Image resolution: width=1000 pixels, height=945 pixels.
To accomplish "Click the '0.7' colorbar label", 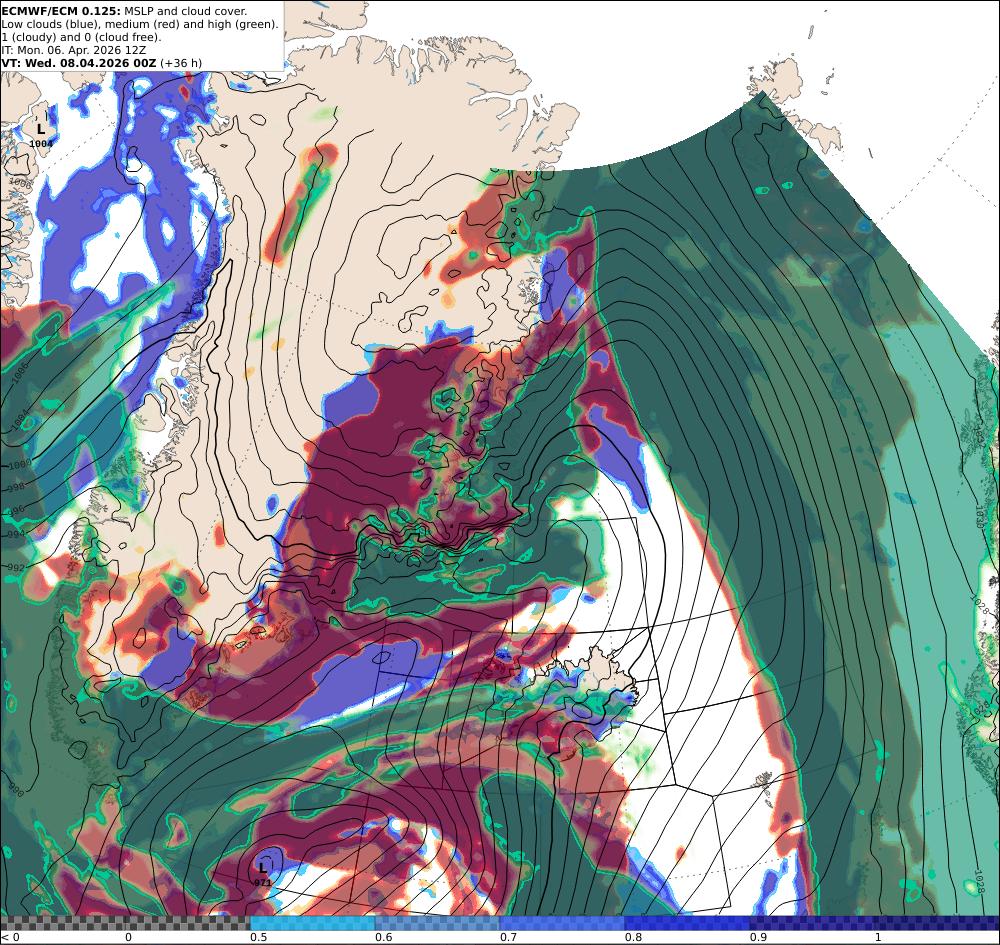I will click(508, 937).
